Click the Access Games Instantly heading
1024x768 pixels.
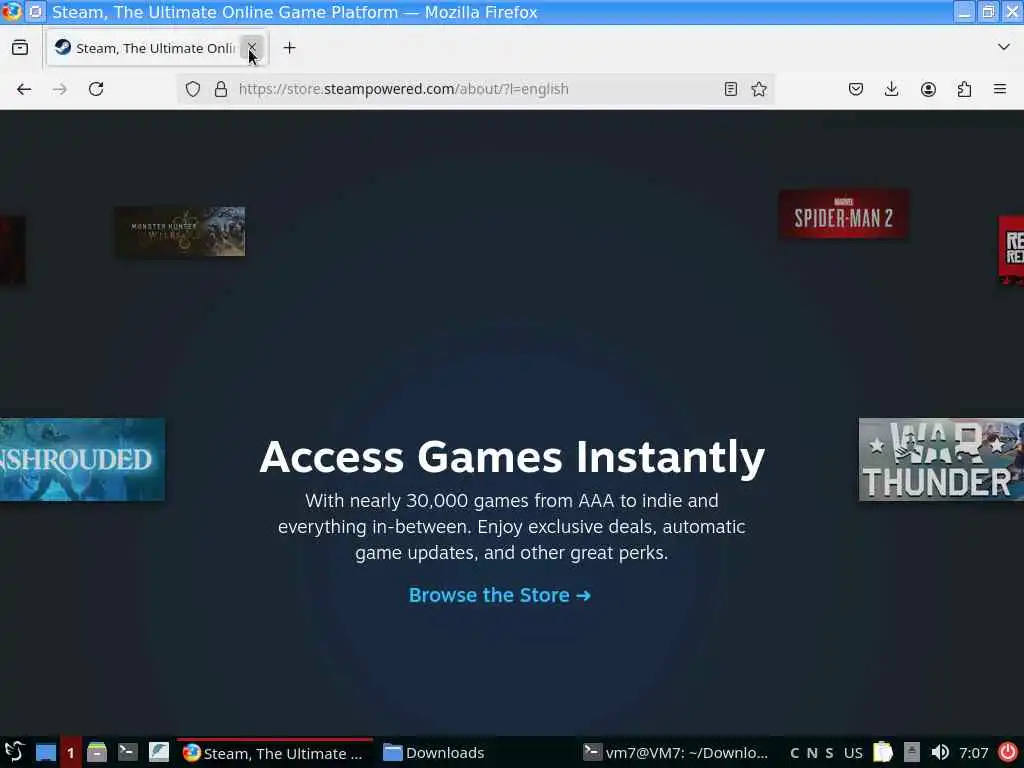[x=512, y=456]
